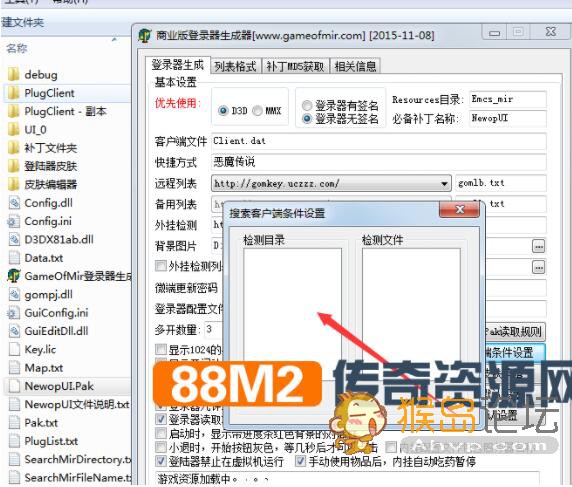Open the 相关信息 tab
The height and width of the screenshot is (487, 572).
[355, 66]
